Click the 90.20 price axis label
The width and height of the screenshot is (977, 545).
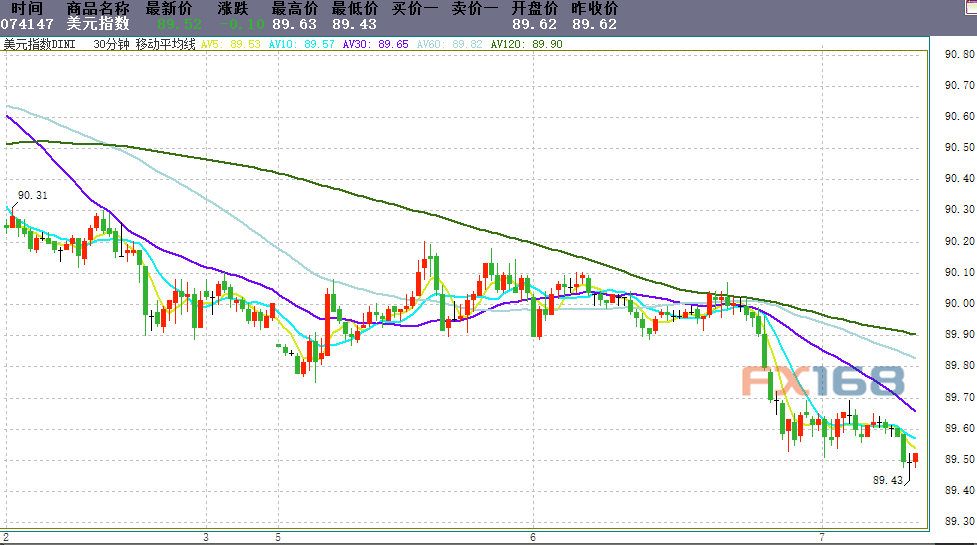pyautogui.click(x=960, y=241)
